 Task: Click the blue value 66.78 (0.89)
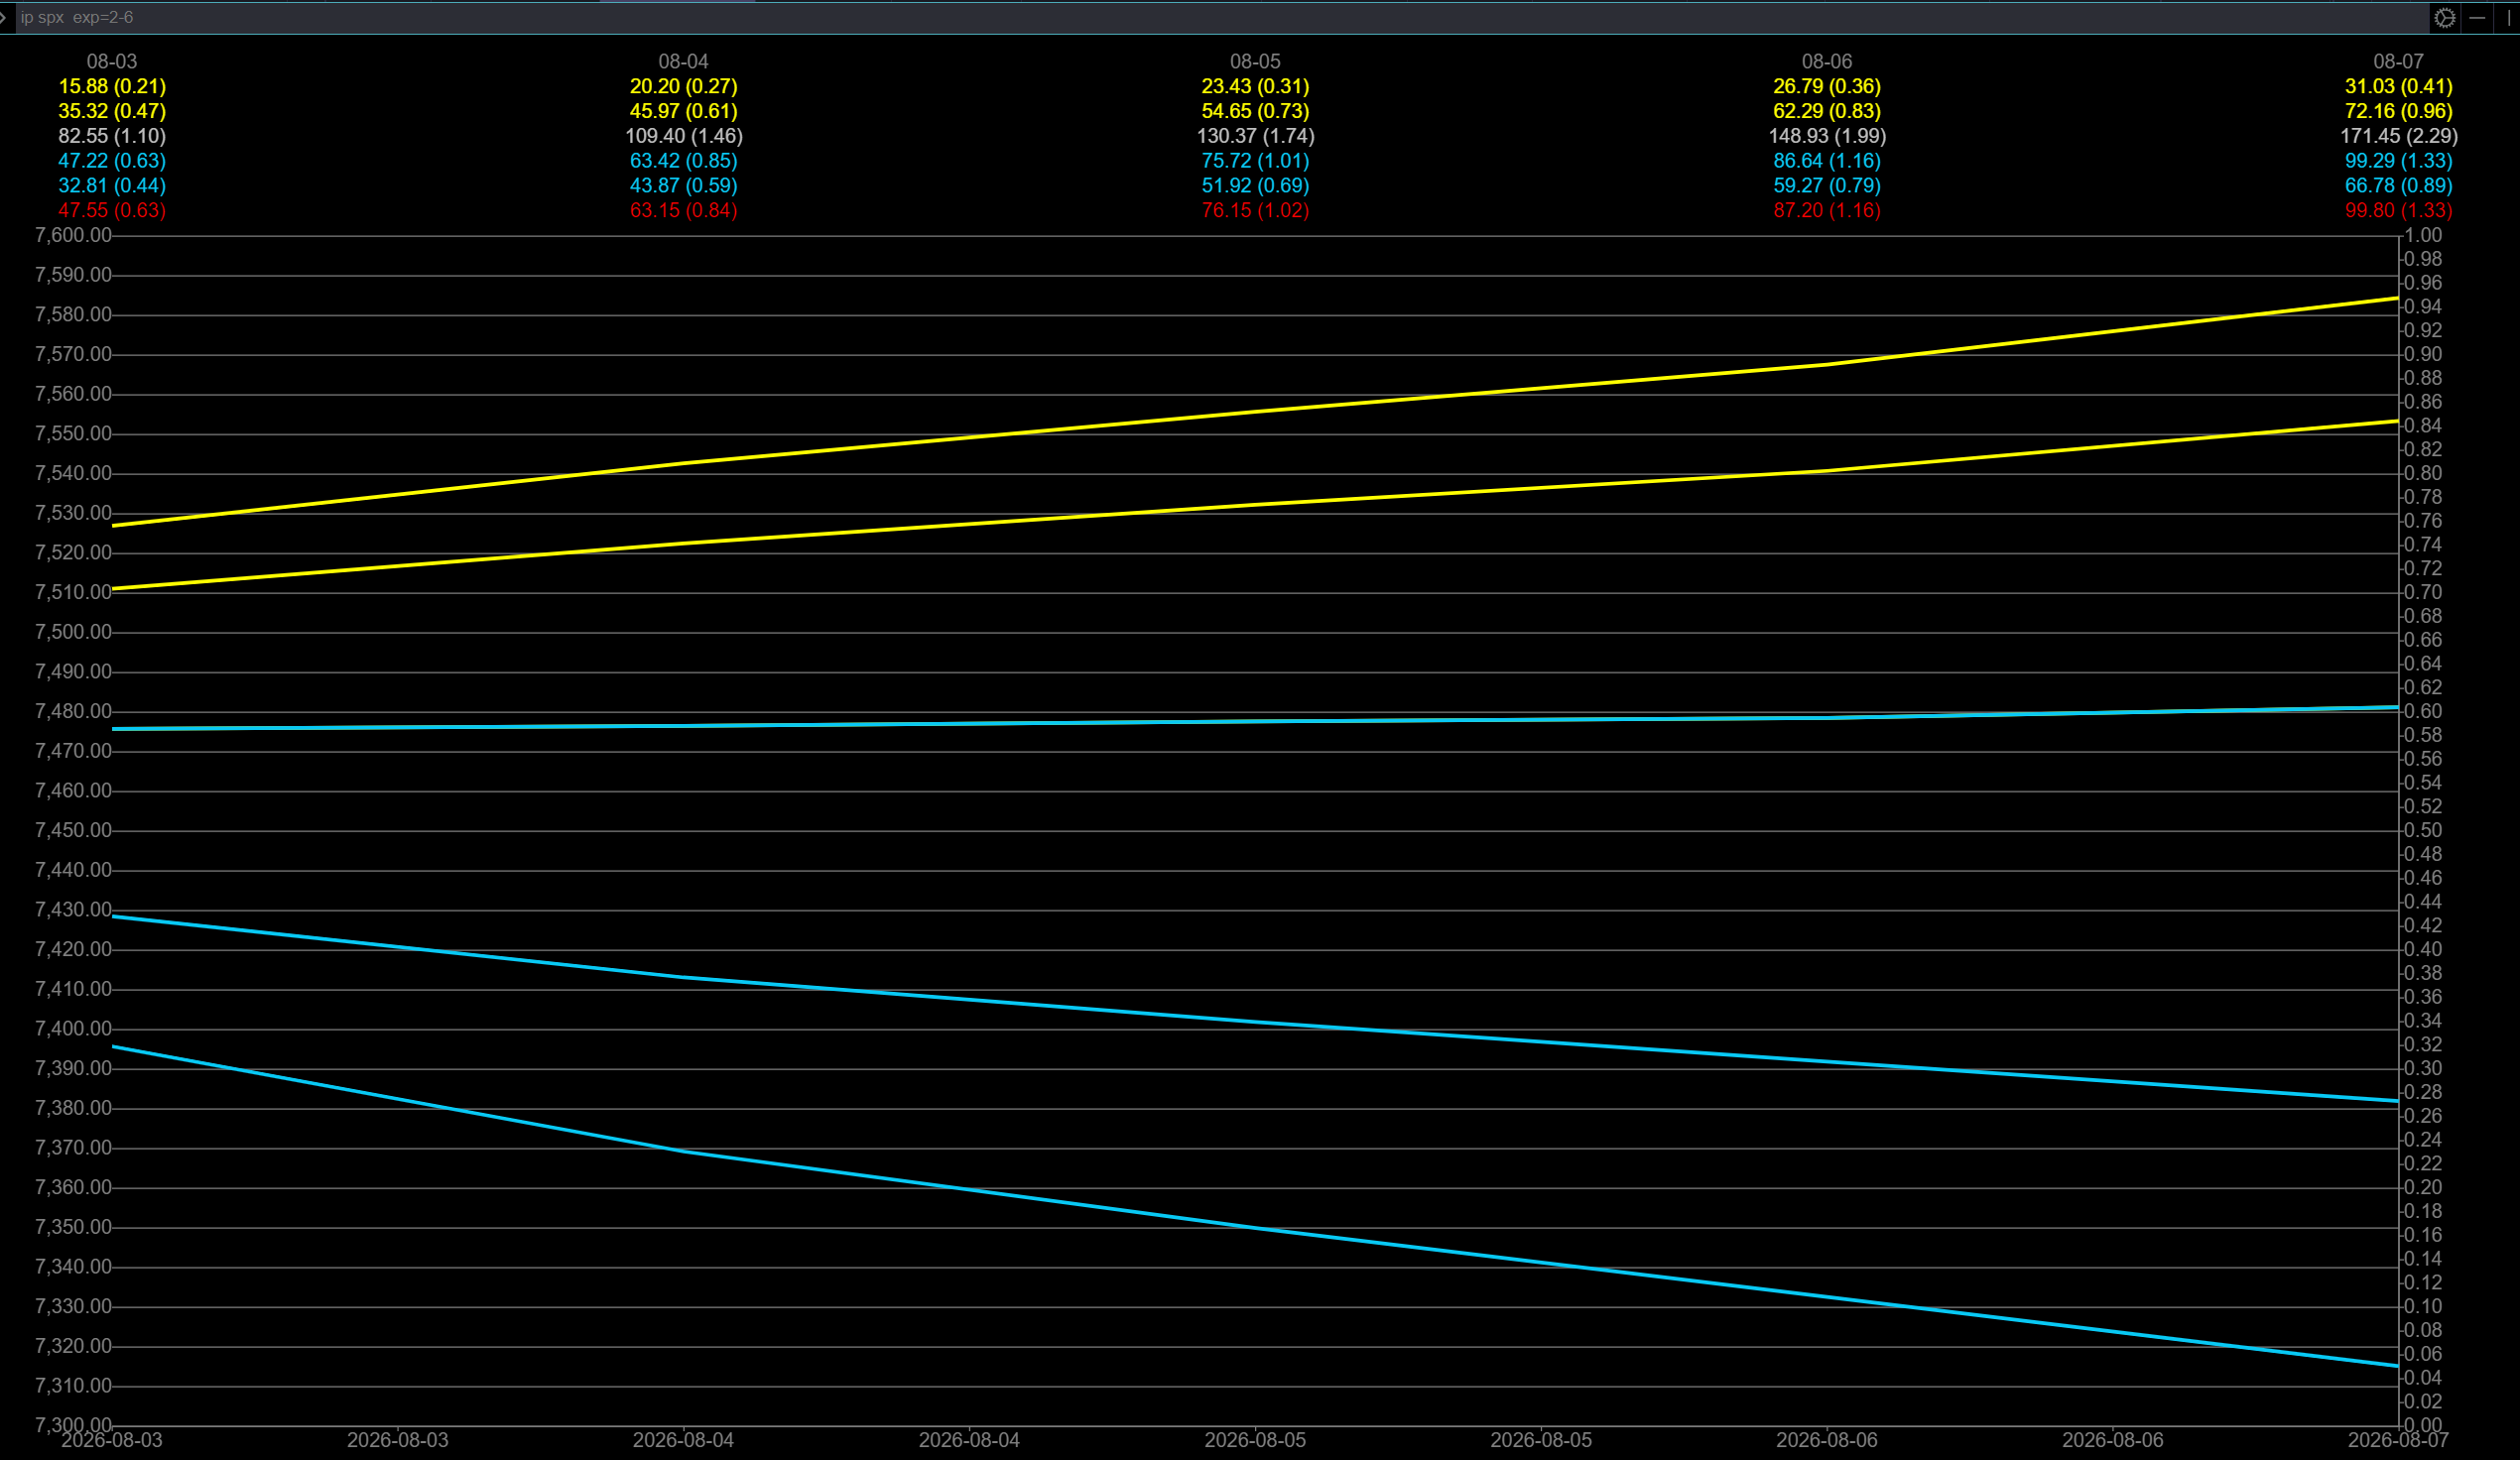(2399, 186)
